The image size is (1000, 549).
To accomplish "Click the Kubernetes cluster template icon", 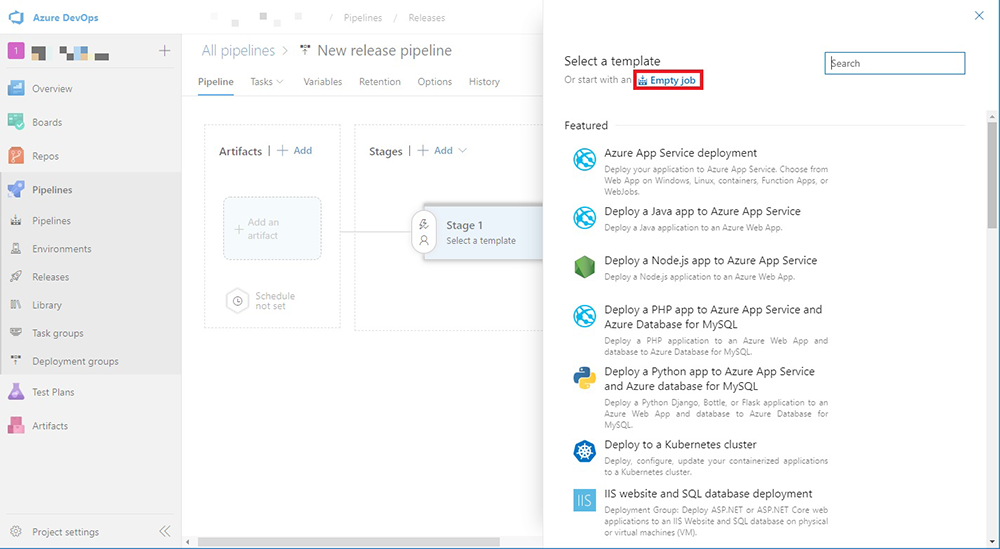I will [584, 451].
